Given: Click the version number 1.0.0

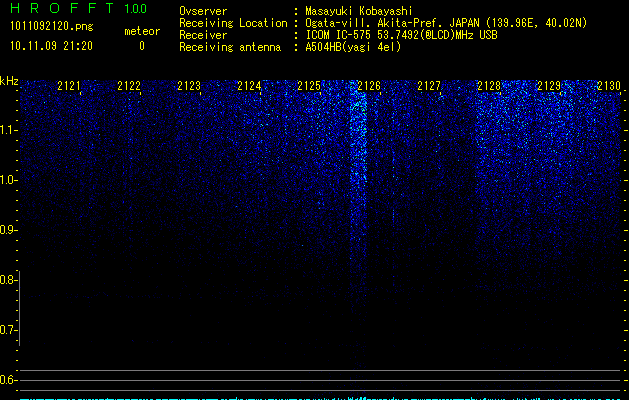Looking at the screenshot, I should pos(136,8).
